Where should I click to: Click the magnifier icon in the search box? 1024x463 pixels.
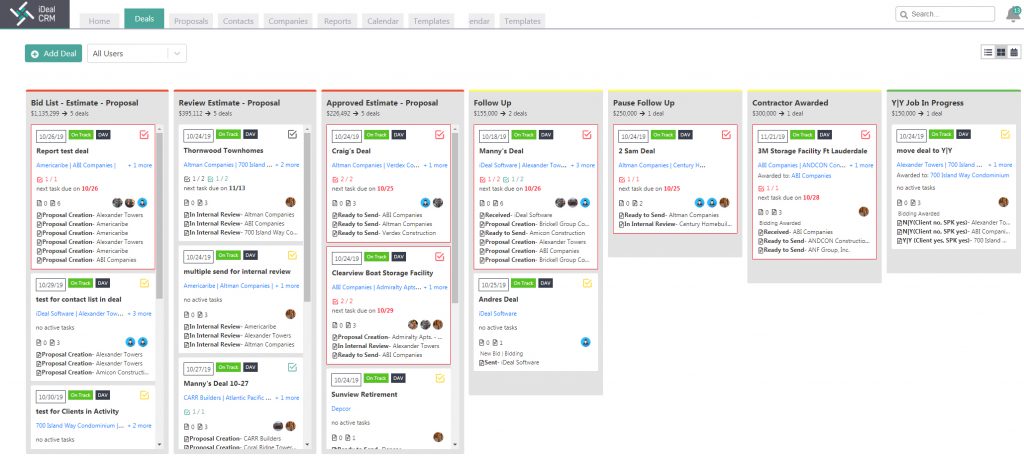tap(904, 14)
